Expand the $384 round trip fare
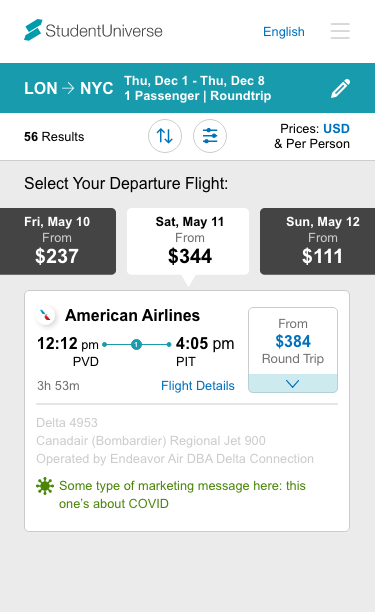This screenshot has height=612, width=375. tap(293, 383)
